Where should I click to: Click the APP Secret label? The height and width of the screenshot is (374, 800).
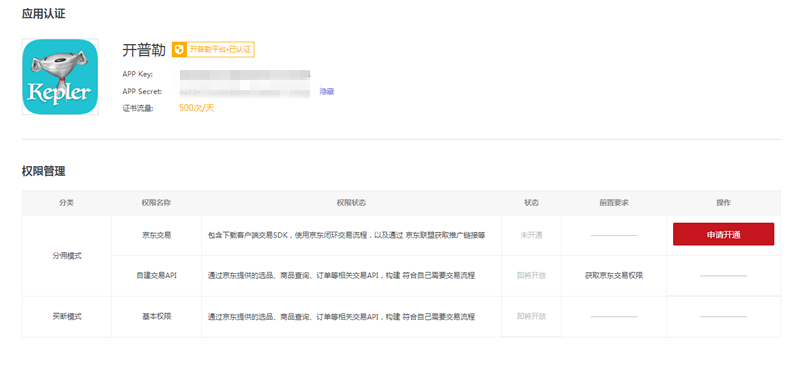click(142, 91)
